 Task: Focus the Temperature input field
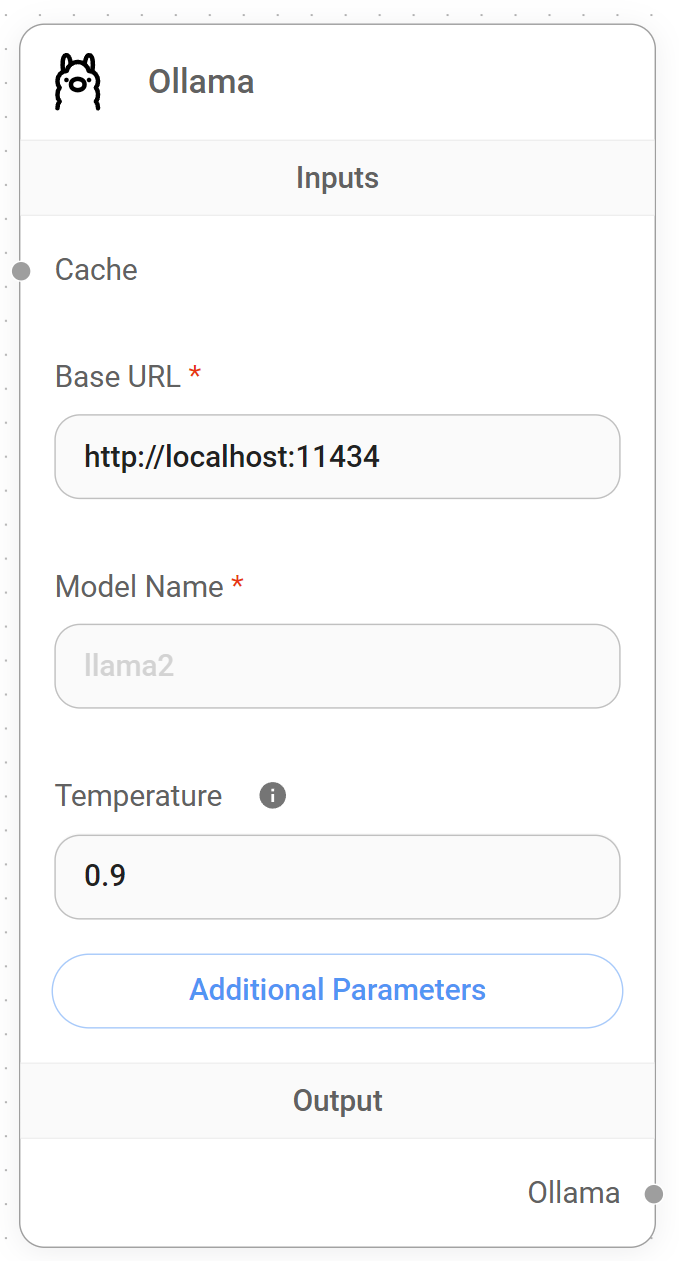point(337,877)
